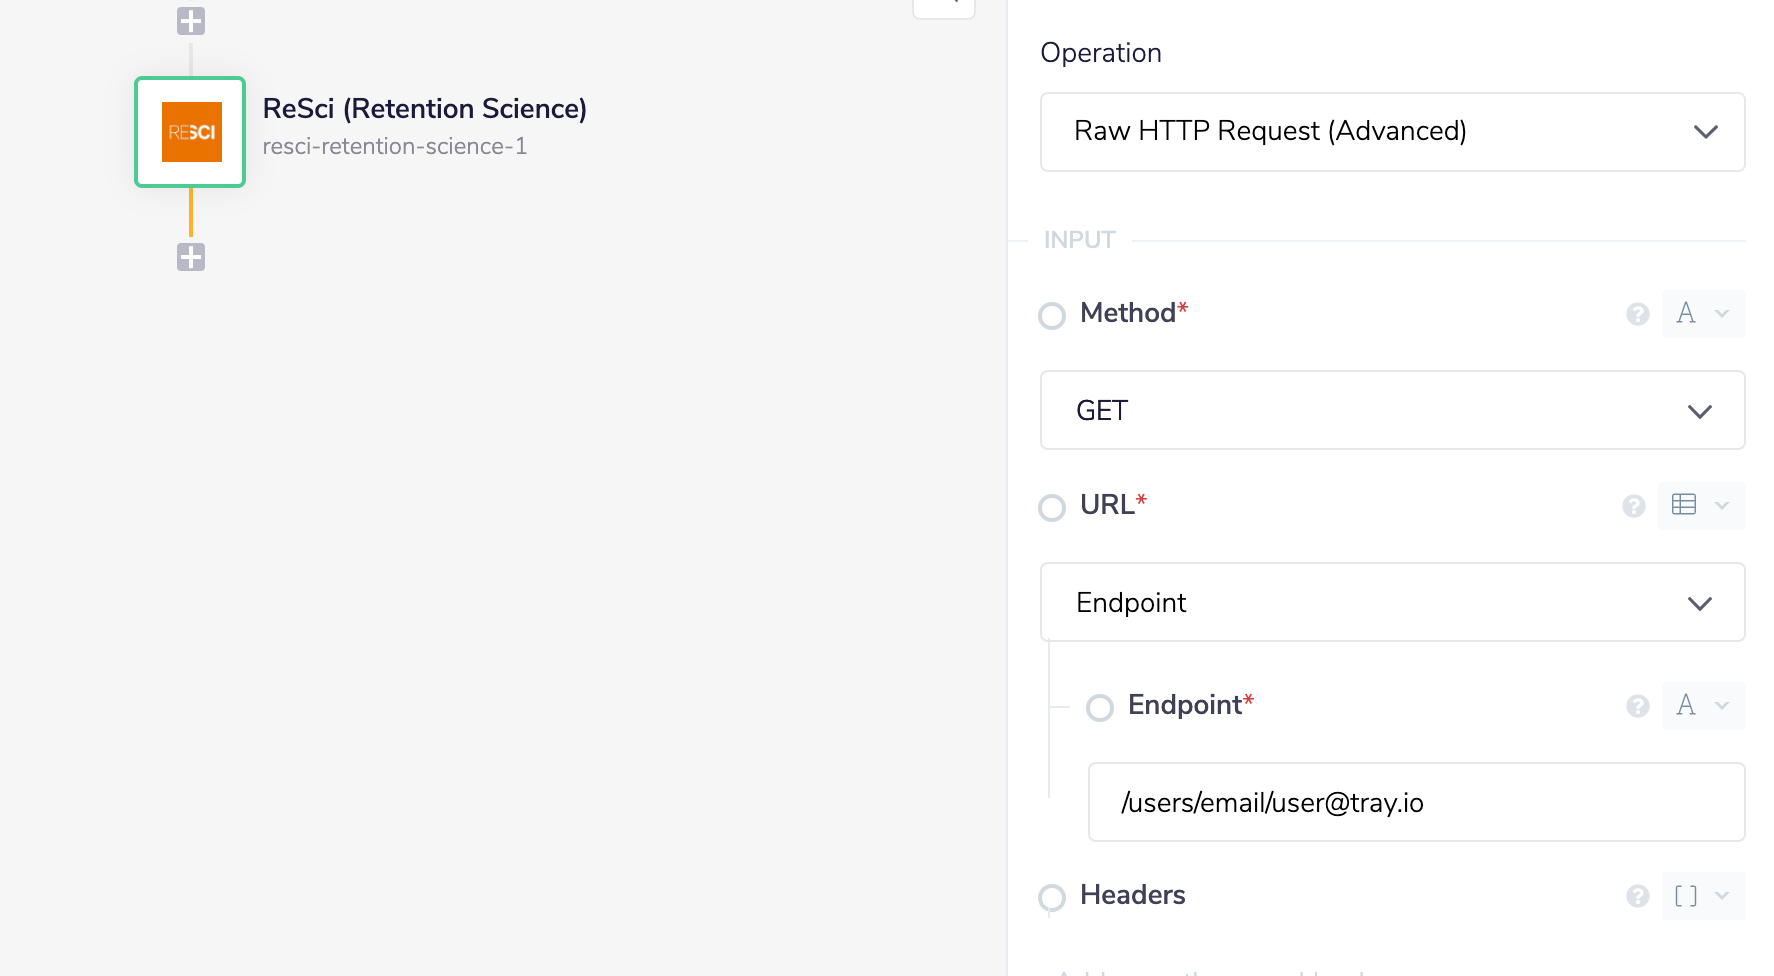Change Endpoint field string type selector
The image size is (1774, 976).
1703,706
